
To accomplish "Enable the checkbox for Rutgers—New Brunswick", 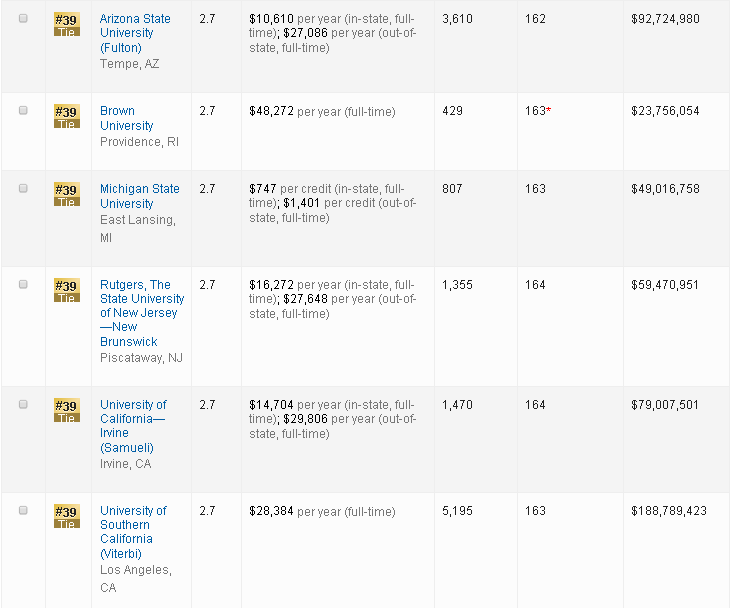I will tap(23, 285).
